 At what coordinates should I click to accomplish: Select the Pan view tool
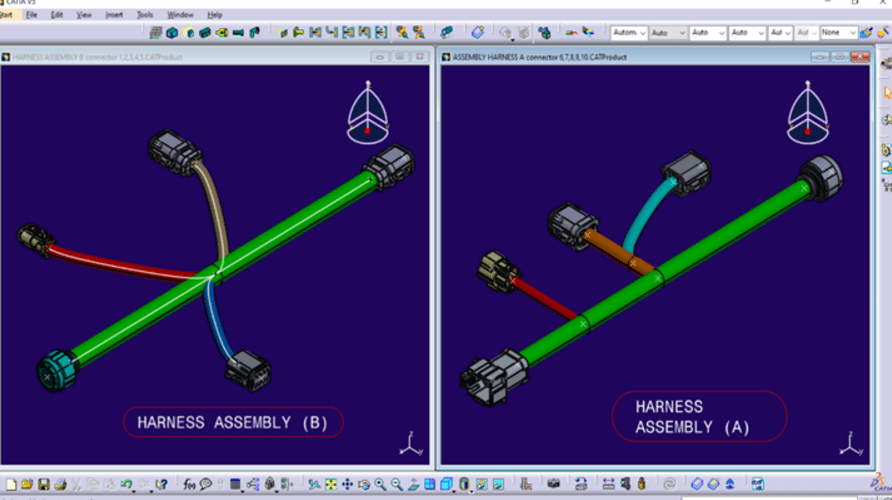(347, 485)
